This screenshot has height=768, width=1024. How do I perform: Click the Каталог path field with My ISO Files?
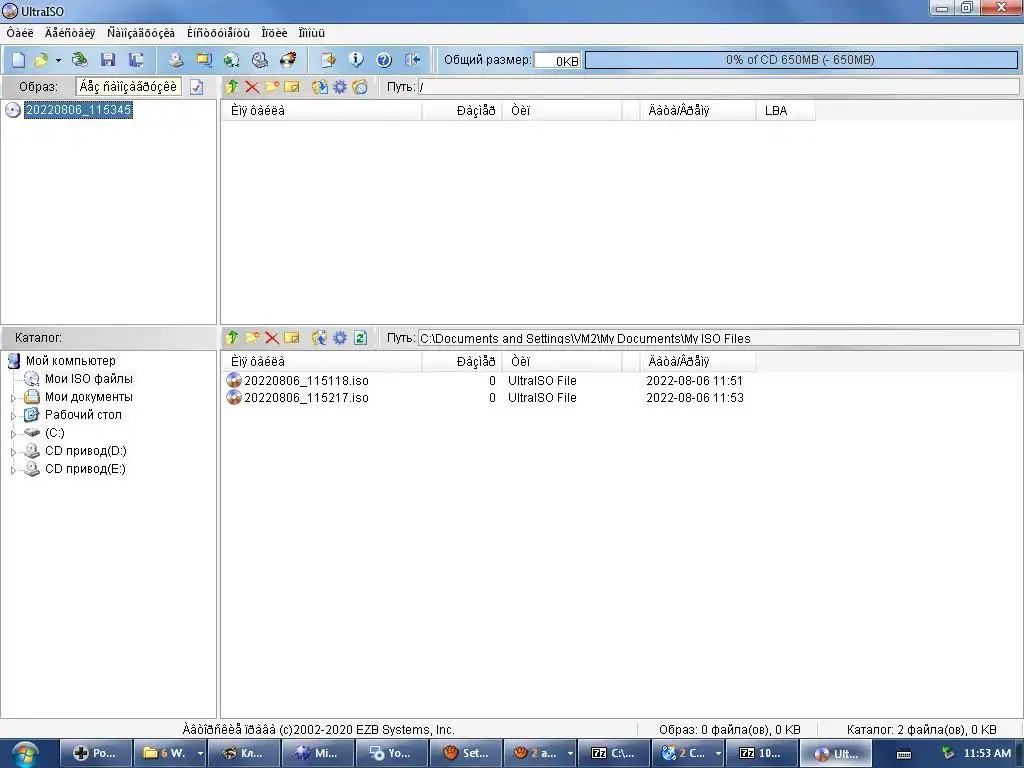click(718, 338)
